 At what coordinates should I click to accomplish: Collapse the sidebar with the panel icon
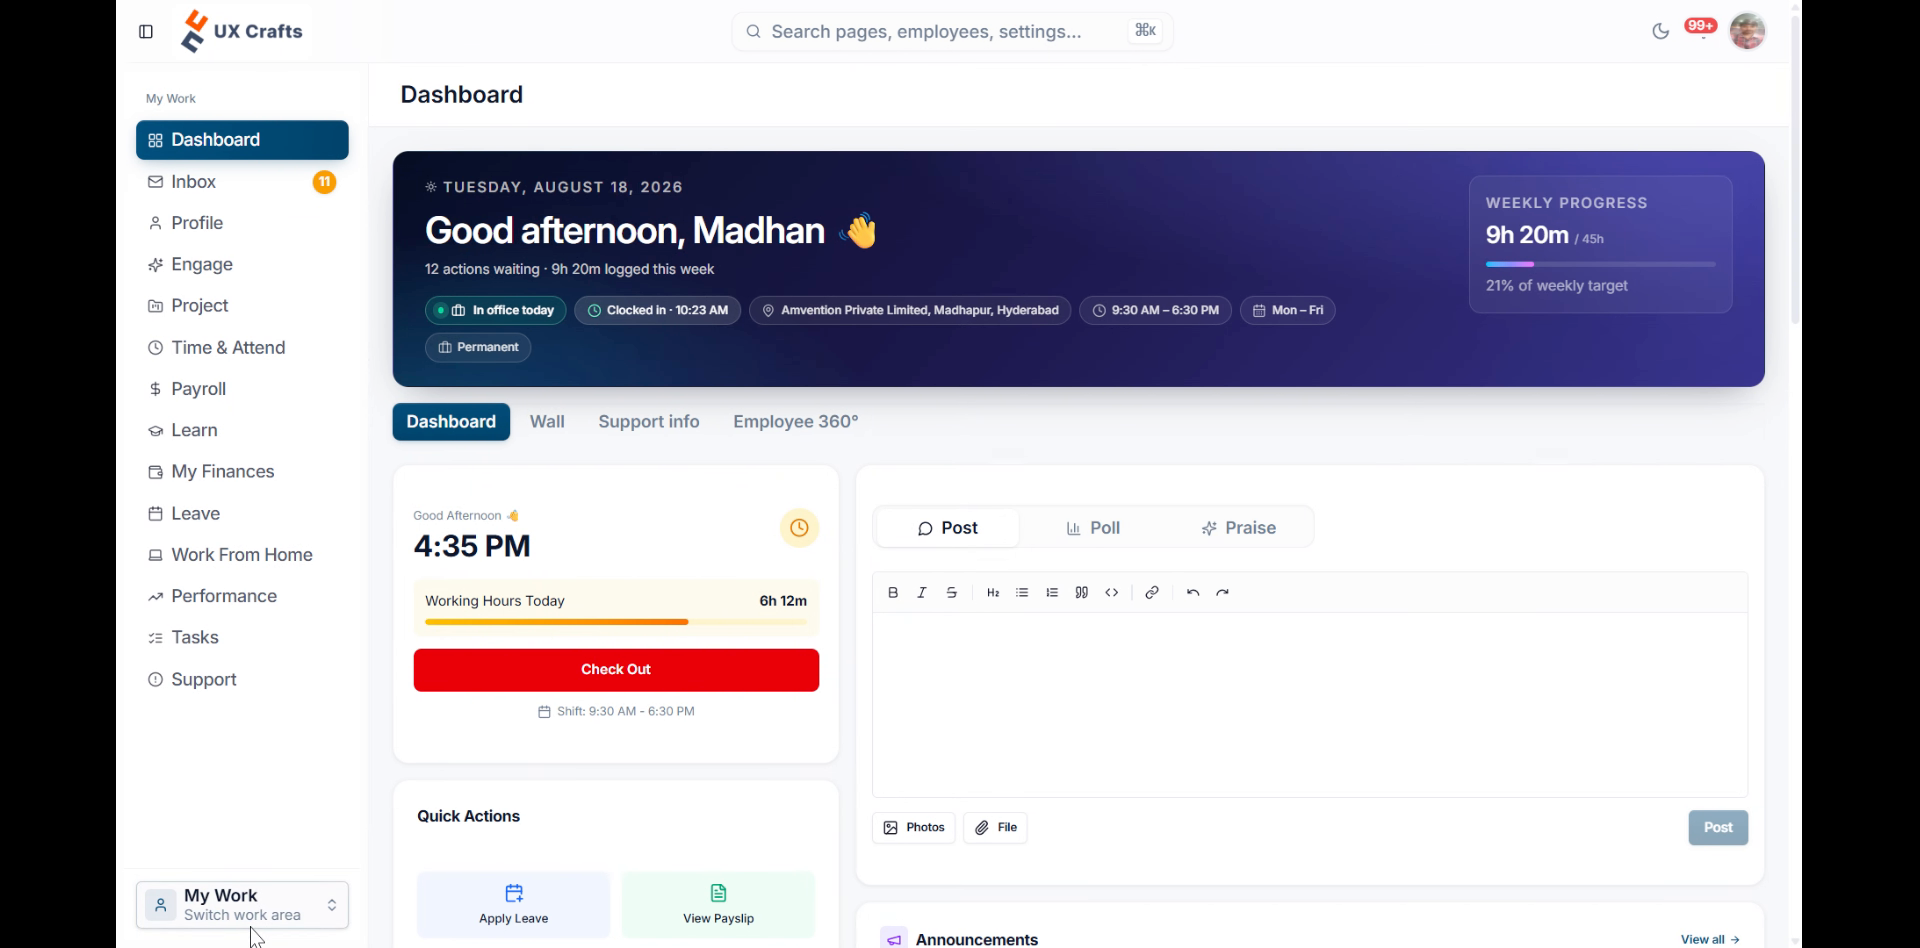pos(146,32)
